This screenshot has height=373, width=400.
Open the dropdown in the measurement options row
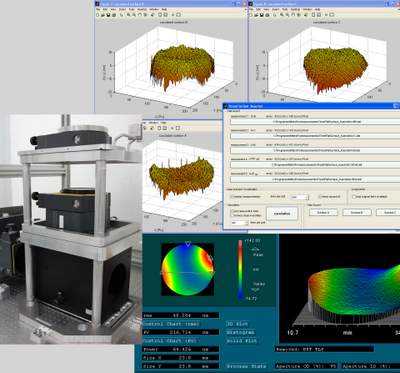tap(299, 197)
